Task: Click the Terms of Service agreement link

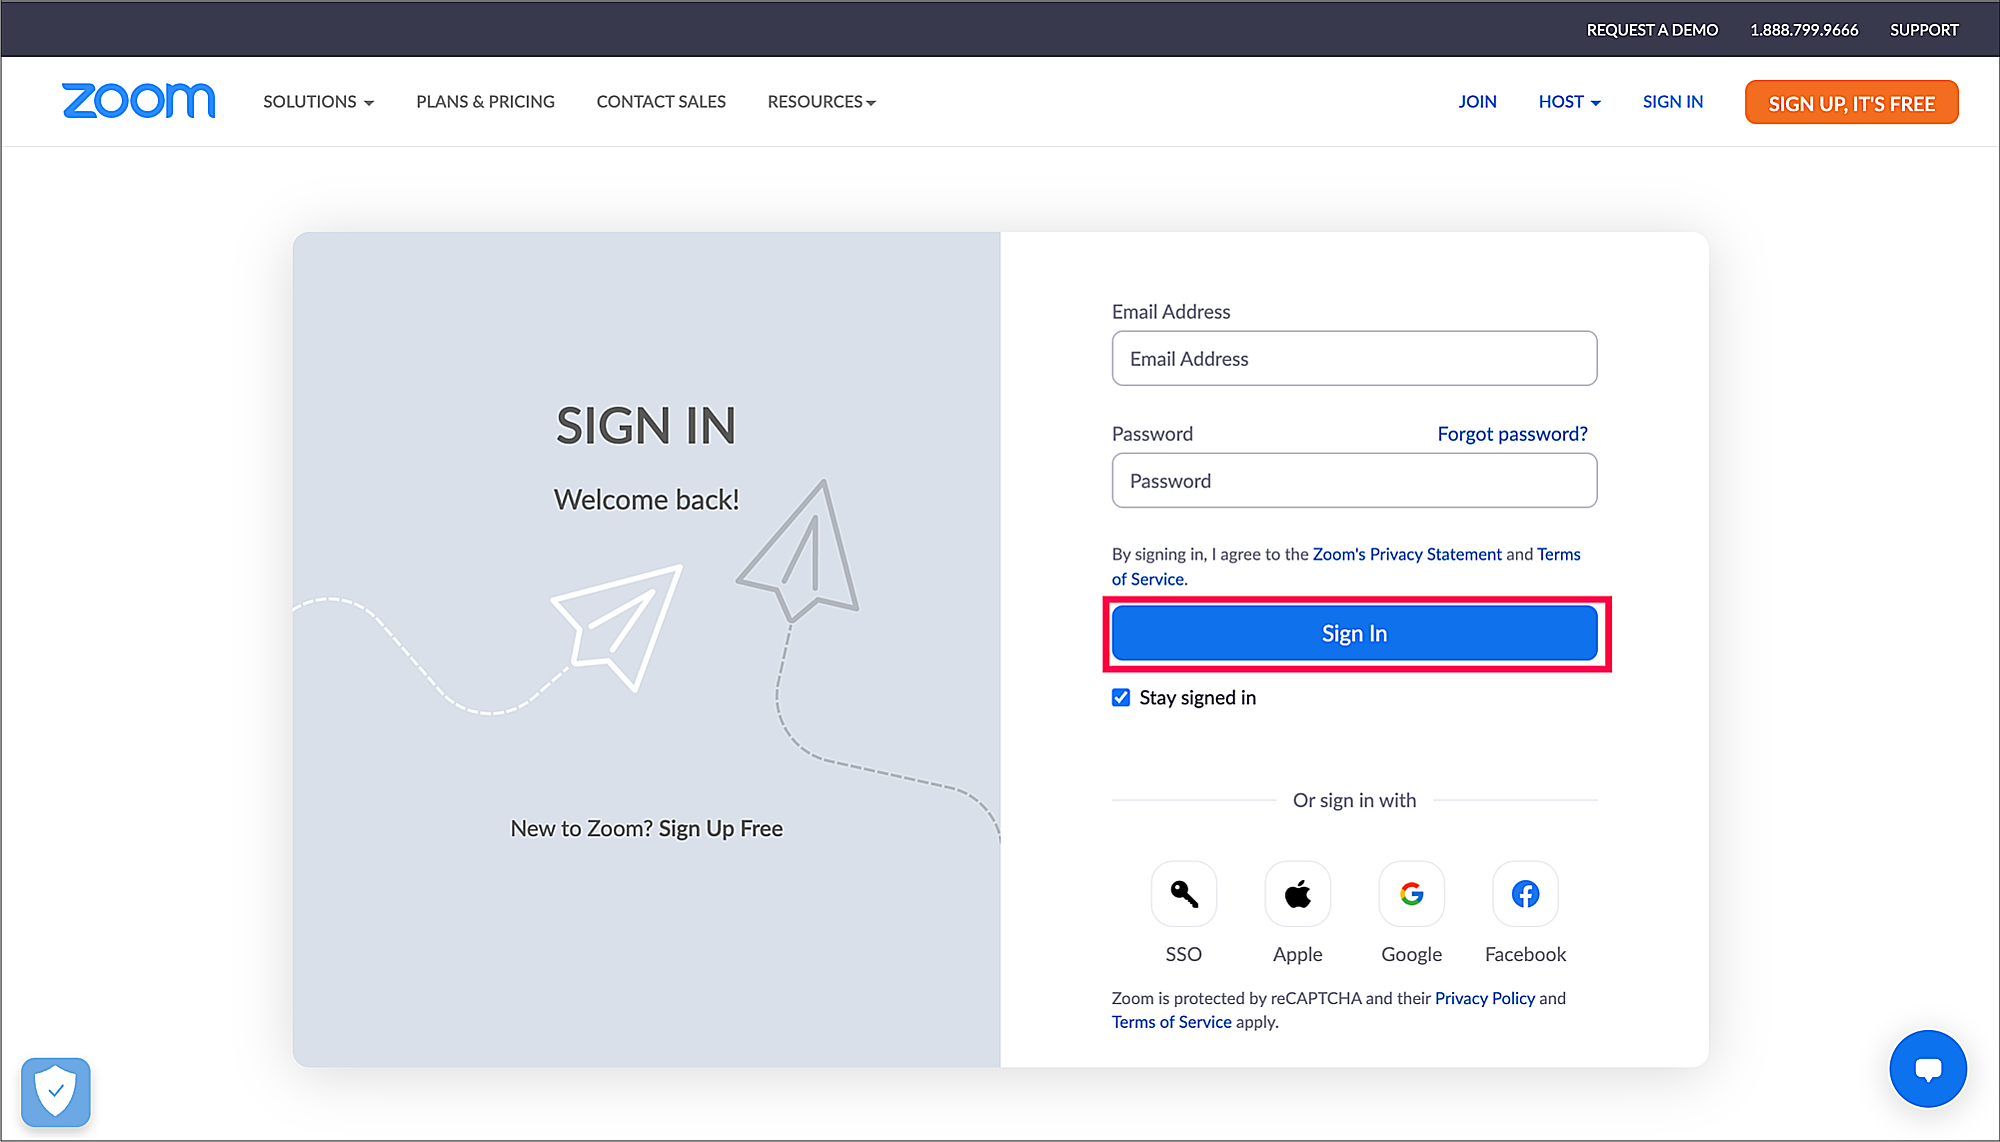Action: click(x=1558, y=554)
